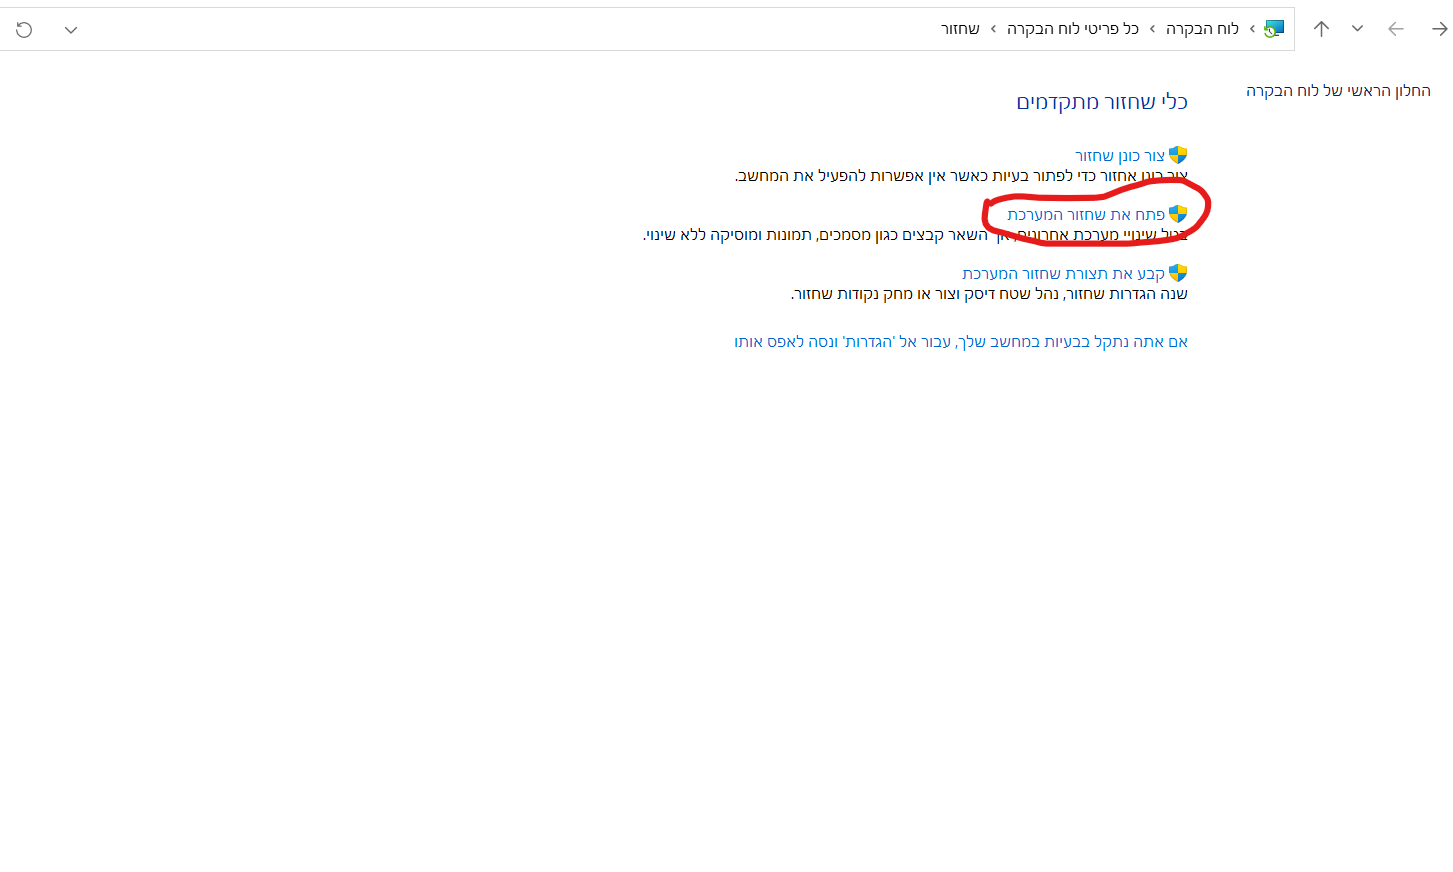Click 'כל פריטי לוח הבקרה' breadcrumb
The height and width of the screenshot is (872, 1453).
[1073, 29]
